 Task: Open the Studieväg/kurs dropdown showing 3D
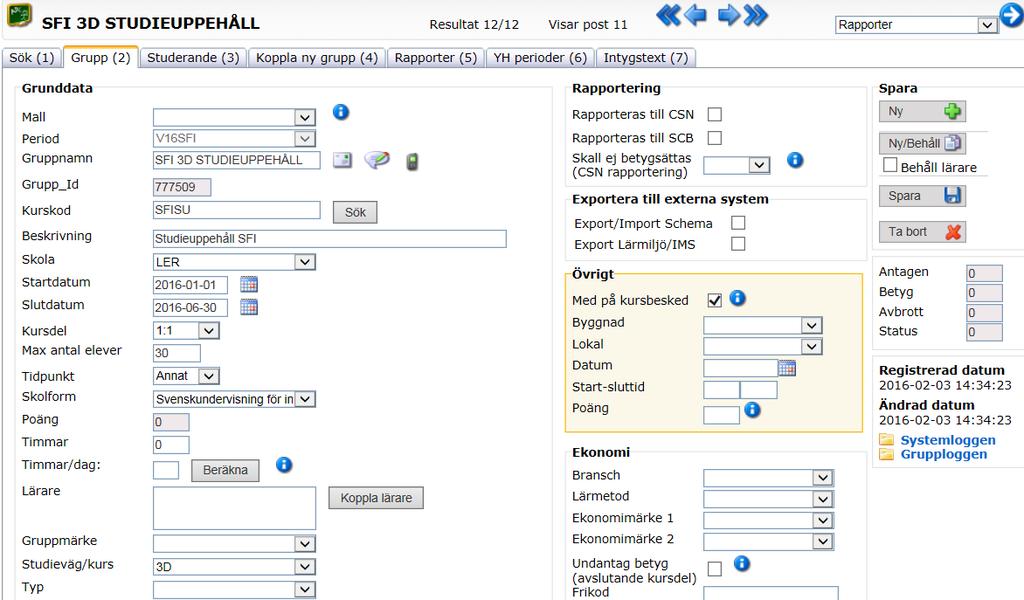234,567
